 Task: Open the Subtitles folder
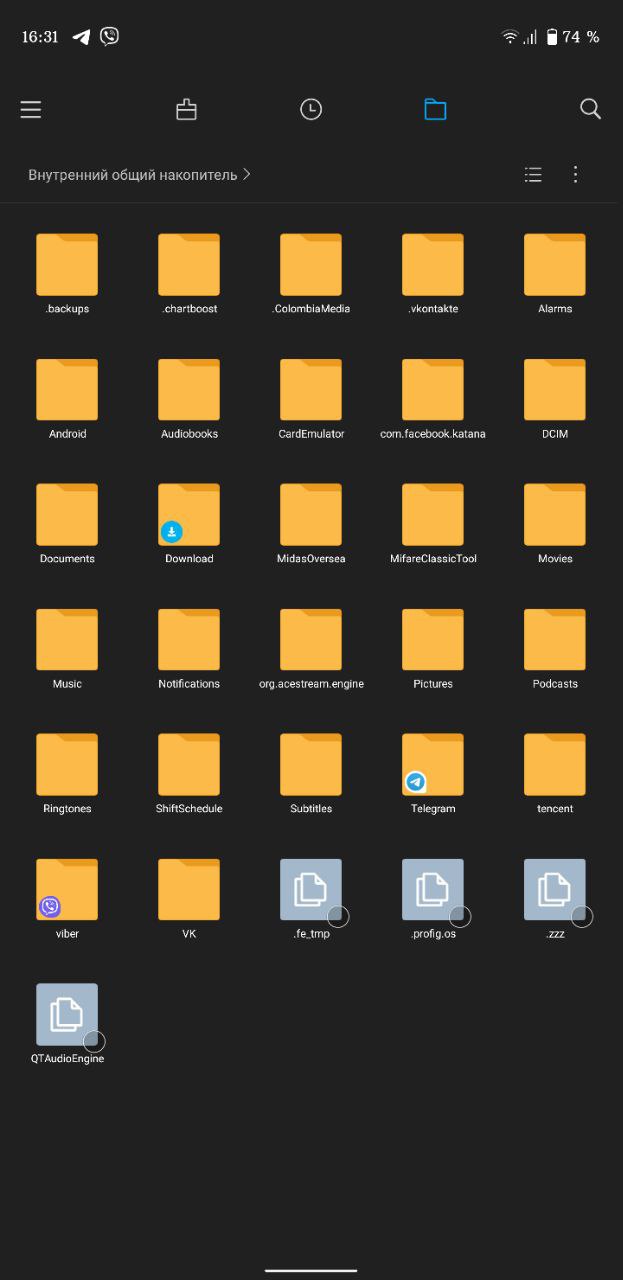click(311, 765)
